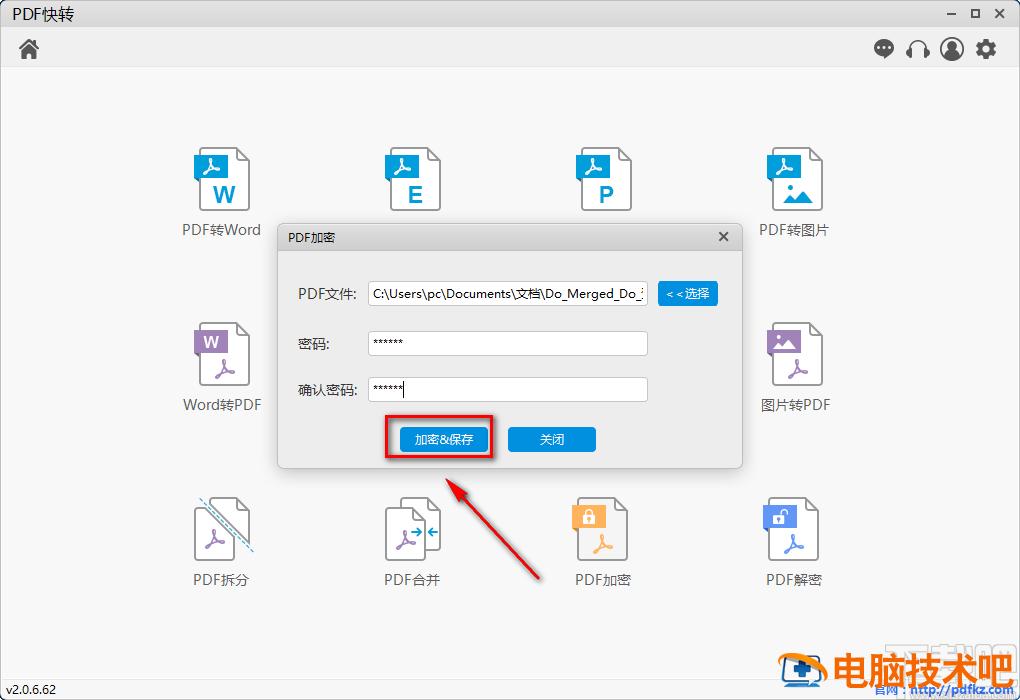
Task: Open the settings gear icon
Action: click(x=986, y=49)
